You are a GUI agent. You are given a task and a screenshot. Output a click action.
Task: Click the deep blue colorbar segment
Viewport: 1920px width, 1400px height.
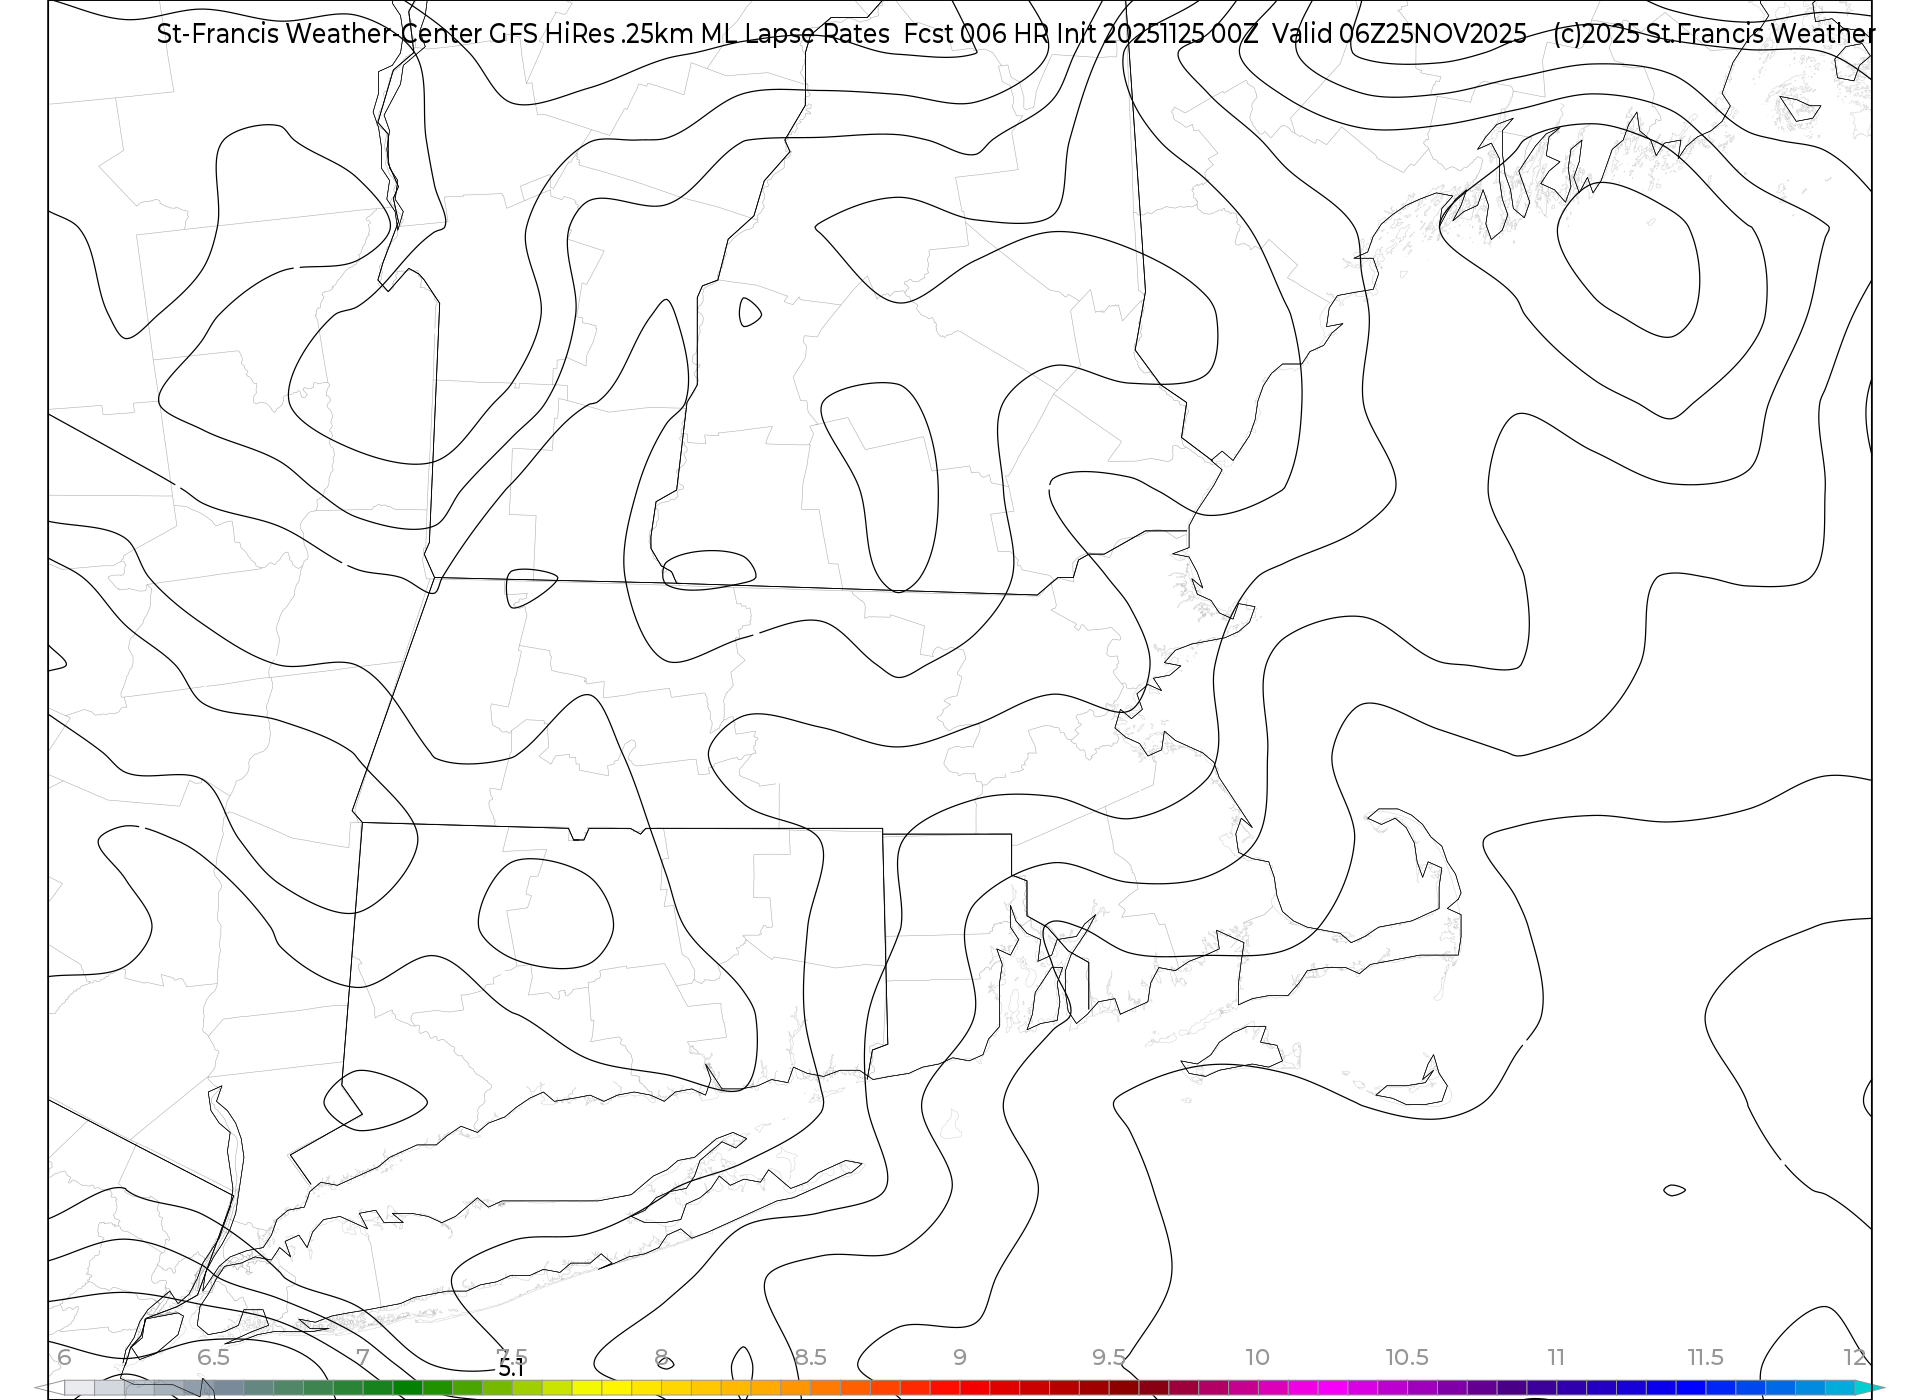1690,1388
